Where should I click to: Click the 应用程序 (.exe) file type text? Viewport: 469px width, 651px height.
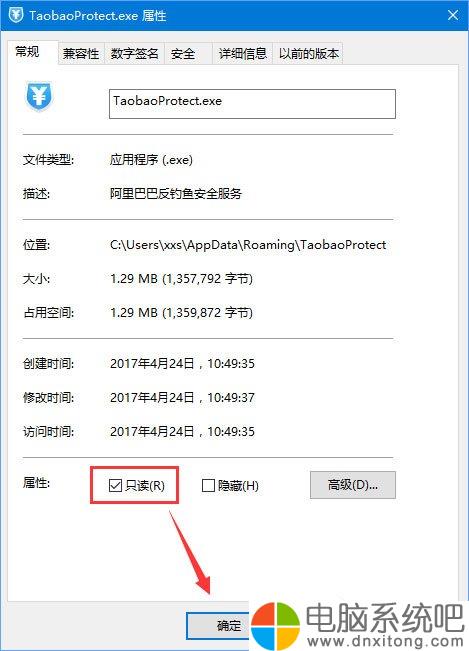(x=151, y=159)
